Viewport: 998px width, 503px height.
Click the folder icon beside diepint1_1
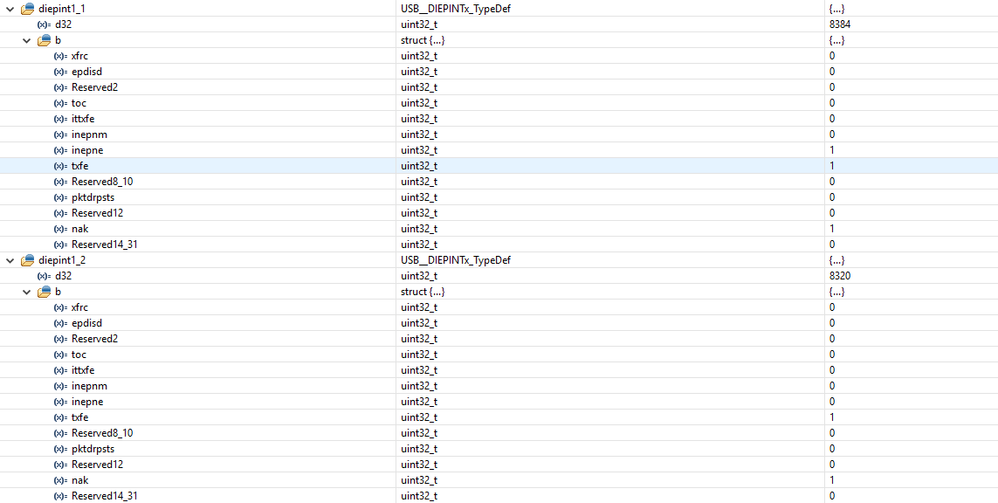pyautogui.click(x=27, y=9)
